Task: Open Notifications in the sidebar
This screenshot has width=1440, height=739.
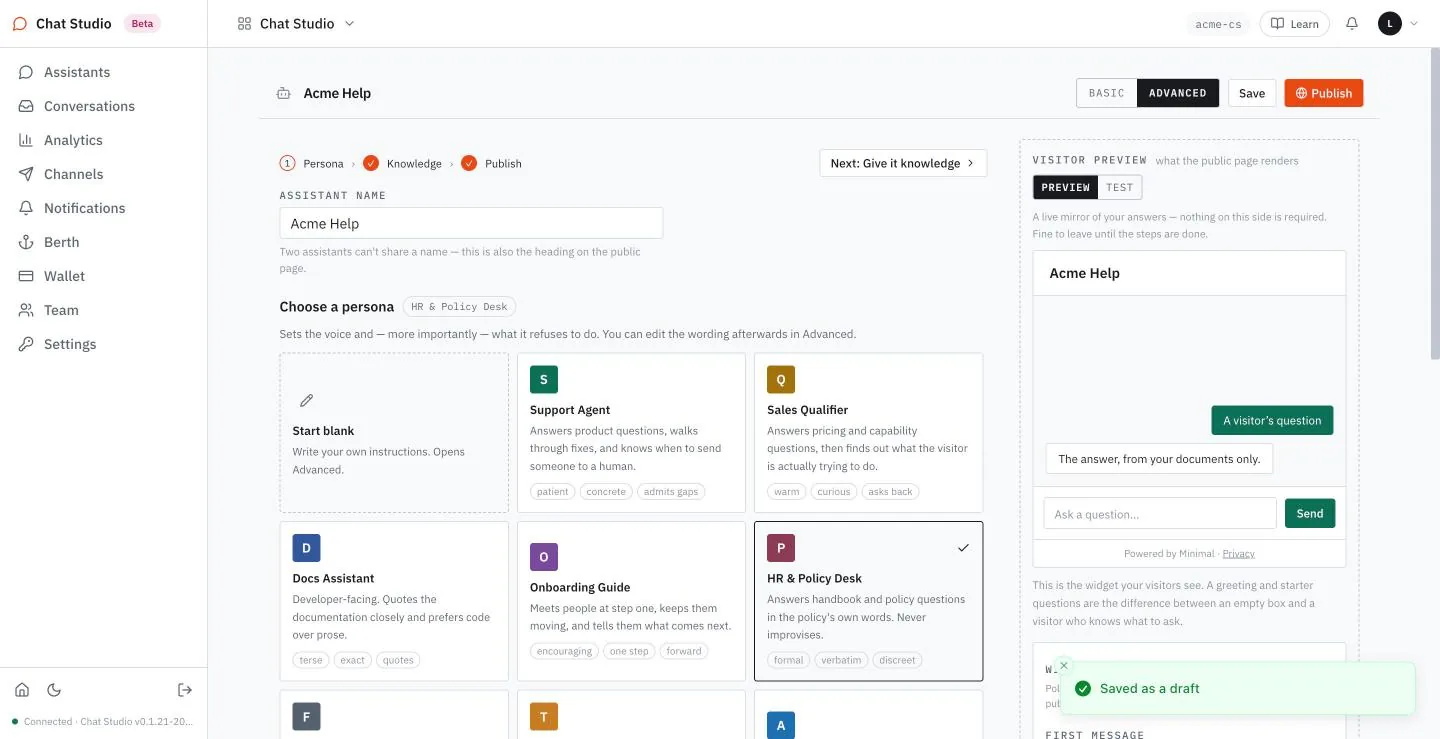Action: (103, 208)
